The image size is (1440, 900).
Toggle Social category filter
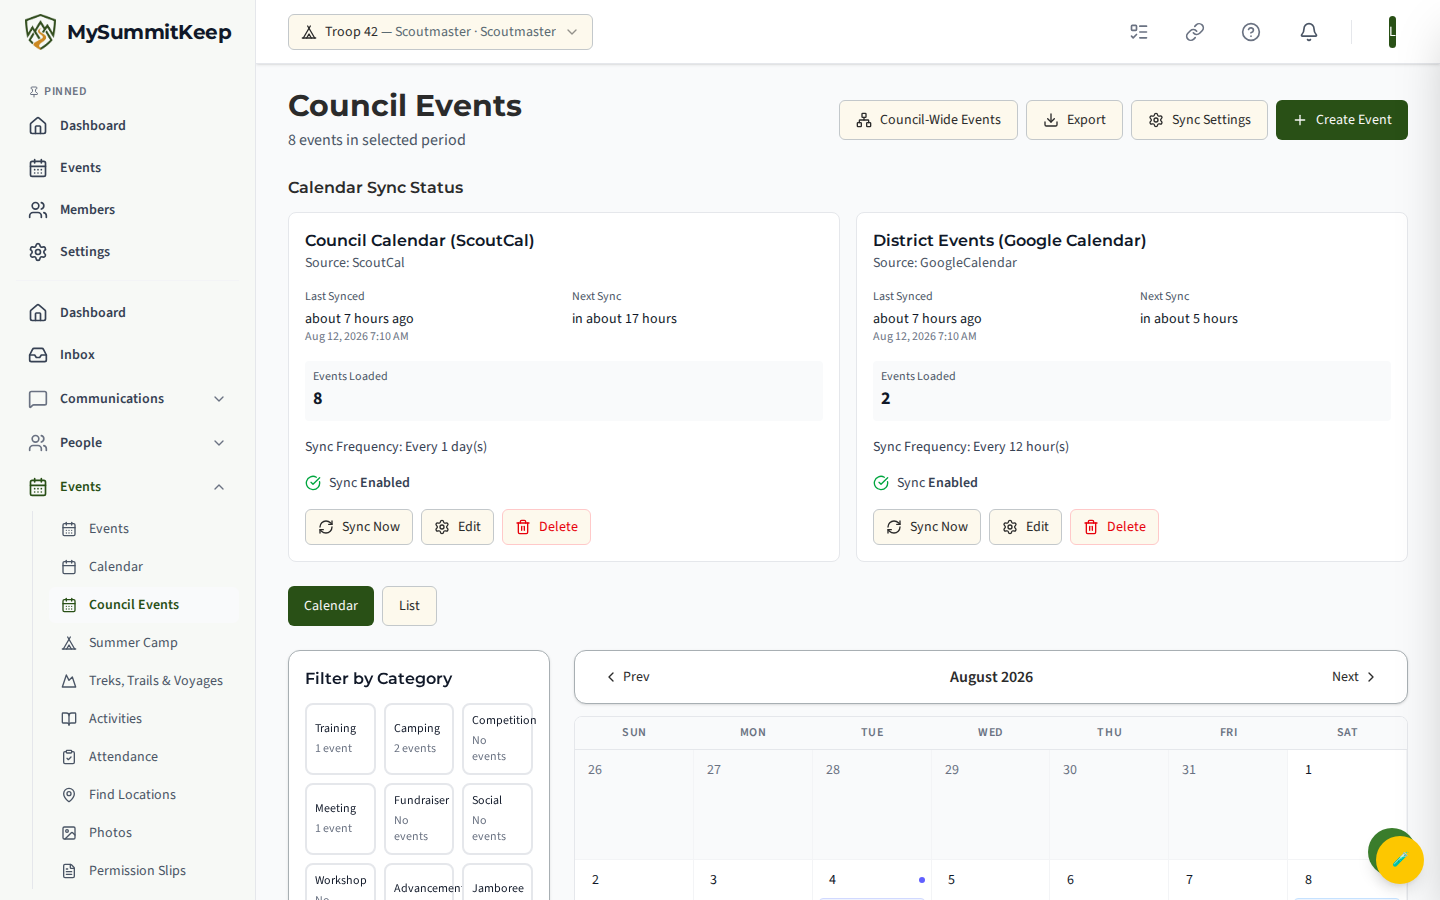pyautogui.click(x=497, y=819)
